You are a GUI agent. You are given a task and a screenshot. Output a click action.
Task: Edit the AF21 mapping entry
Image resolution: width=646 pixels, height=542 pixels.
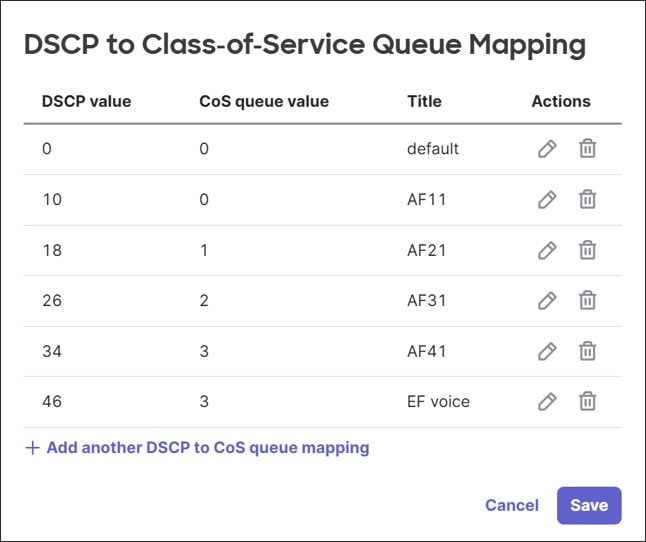(547, 250)
